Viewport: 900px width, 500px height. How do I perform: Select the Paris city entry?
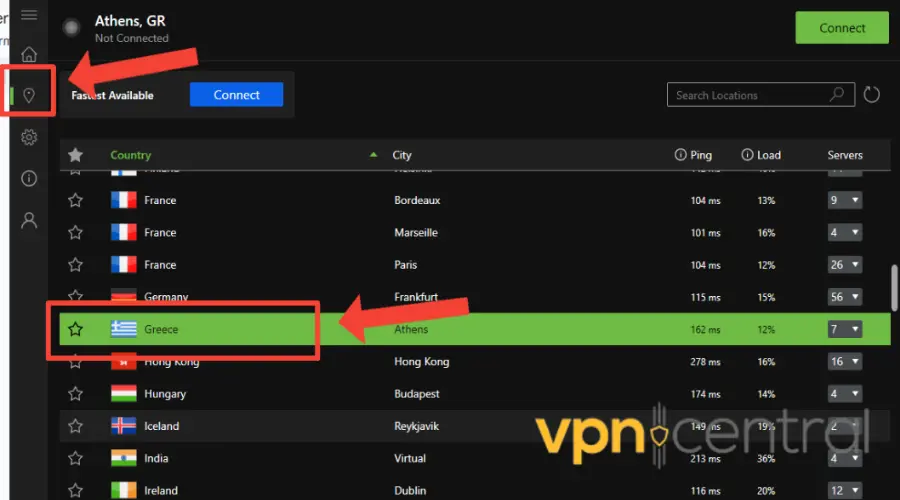click(405, 265)
